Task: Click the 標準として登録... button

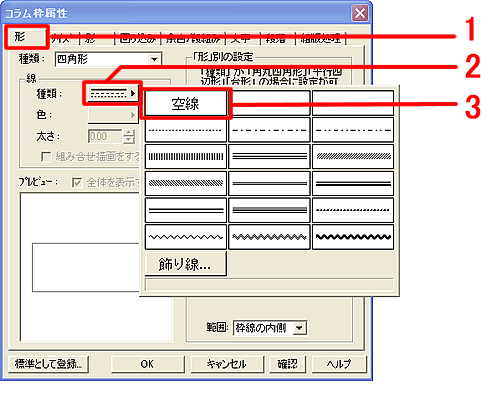Action: (x=48, y=364)
